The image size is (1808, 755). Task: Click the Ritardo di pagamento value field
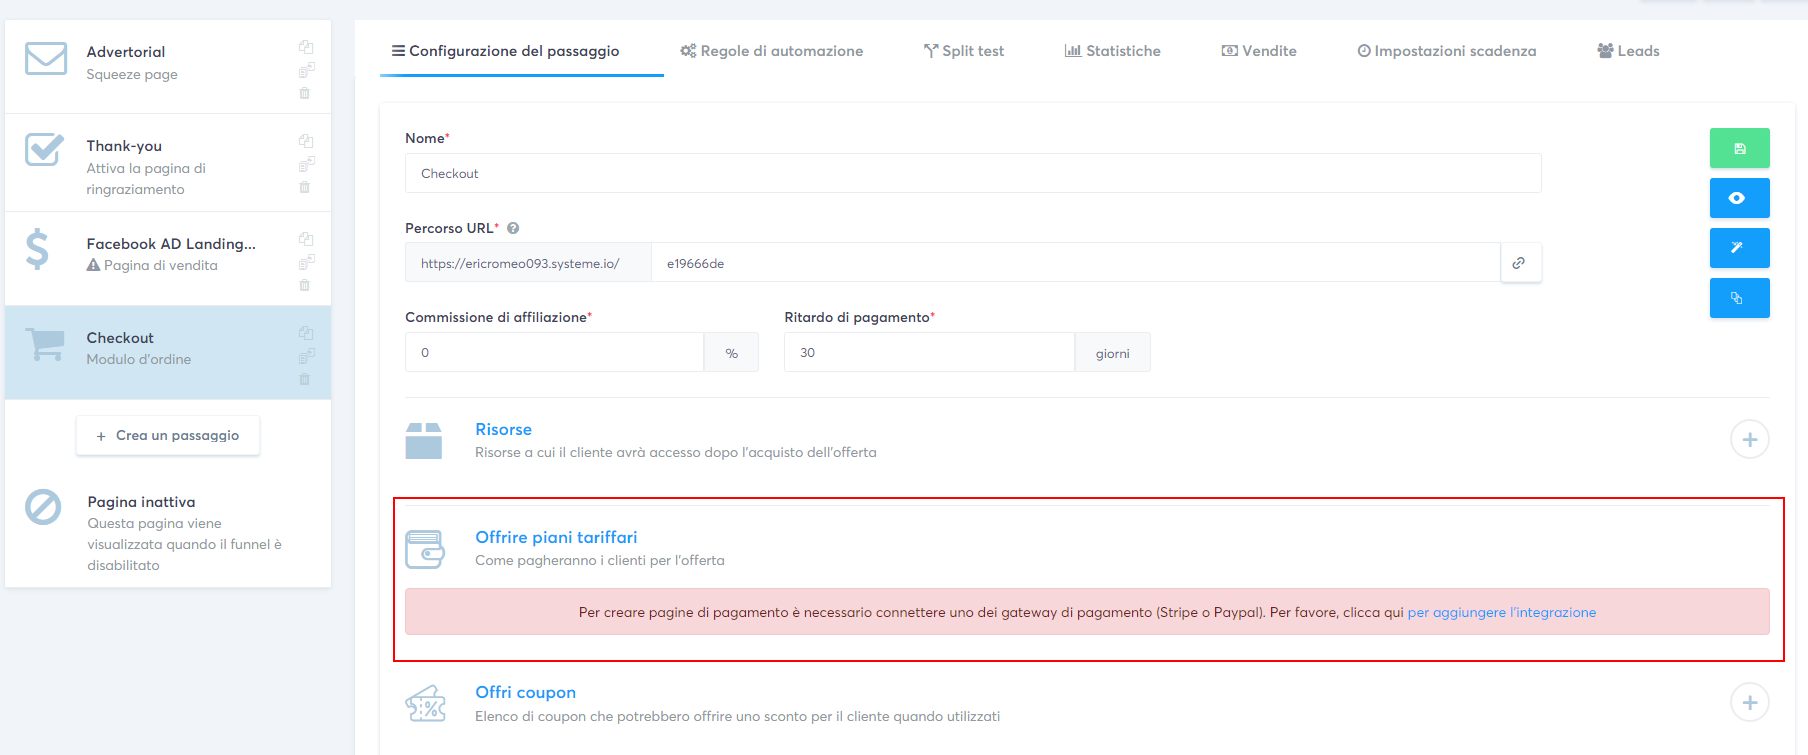(x=928, y=352)
